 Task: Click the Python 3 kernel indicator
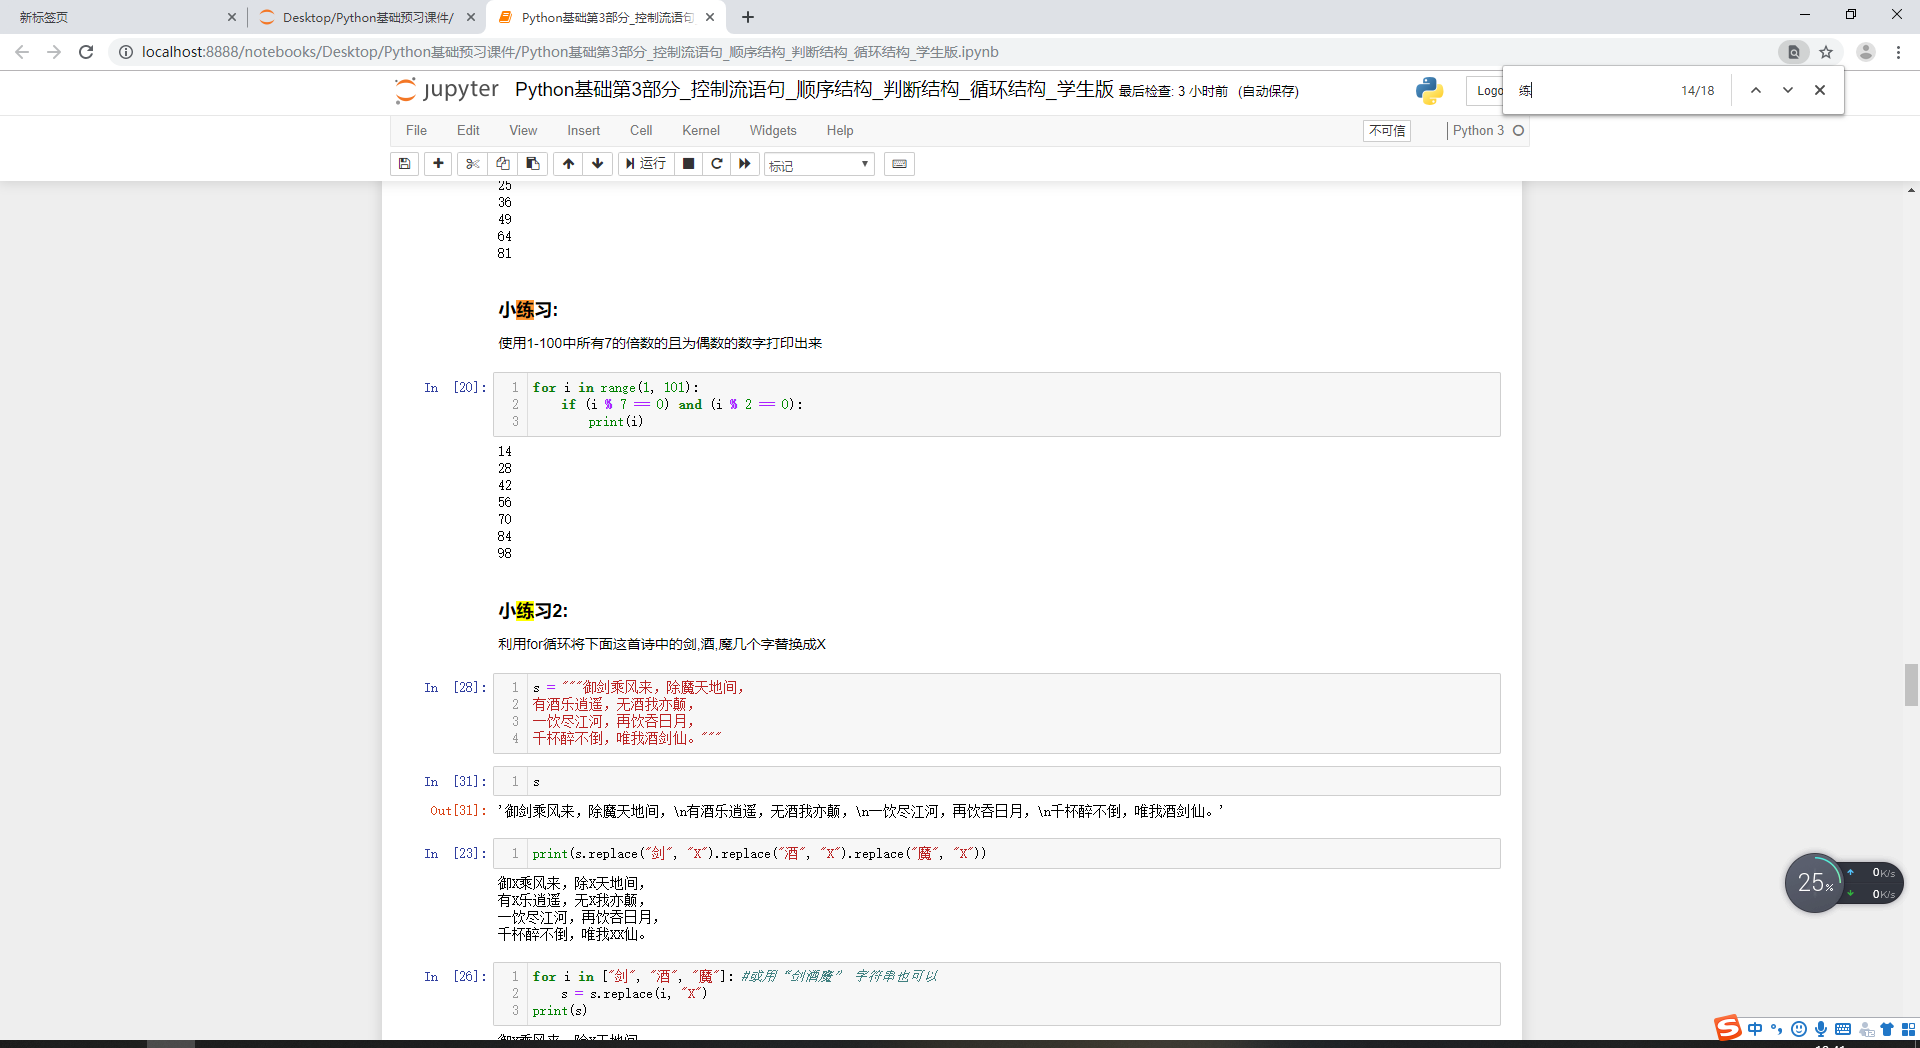tap(1488, 131)
